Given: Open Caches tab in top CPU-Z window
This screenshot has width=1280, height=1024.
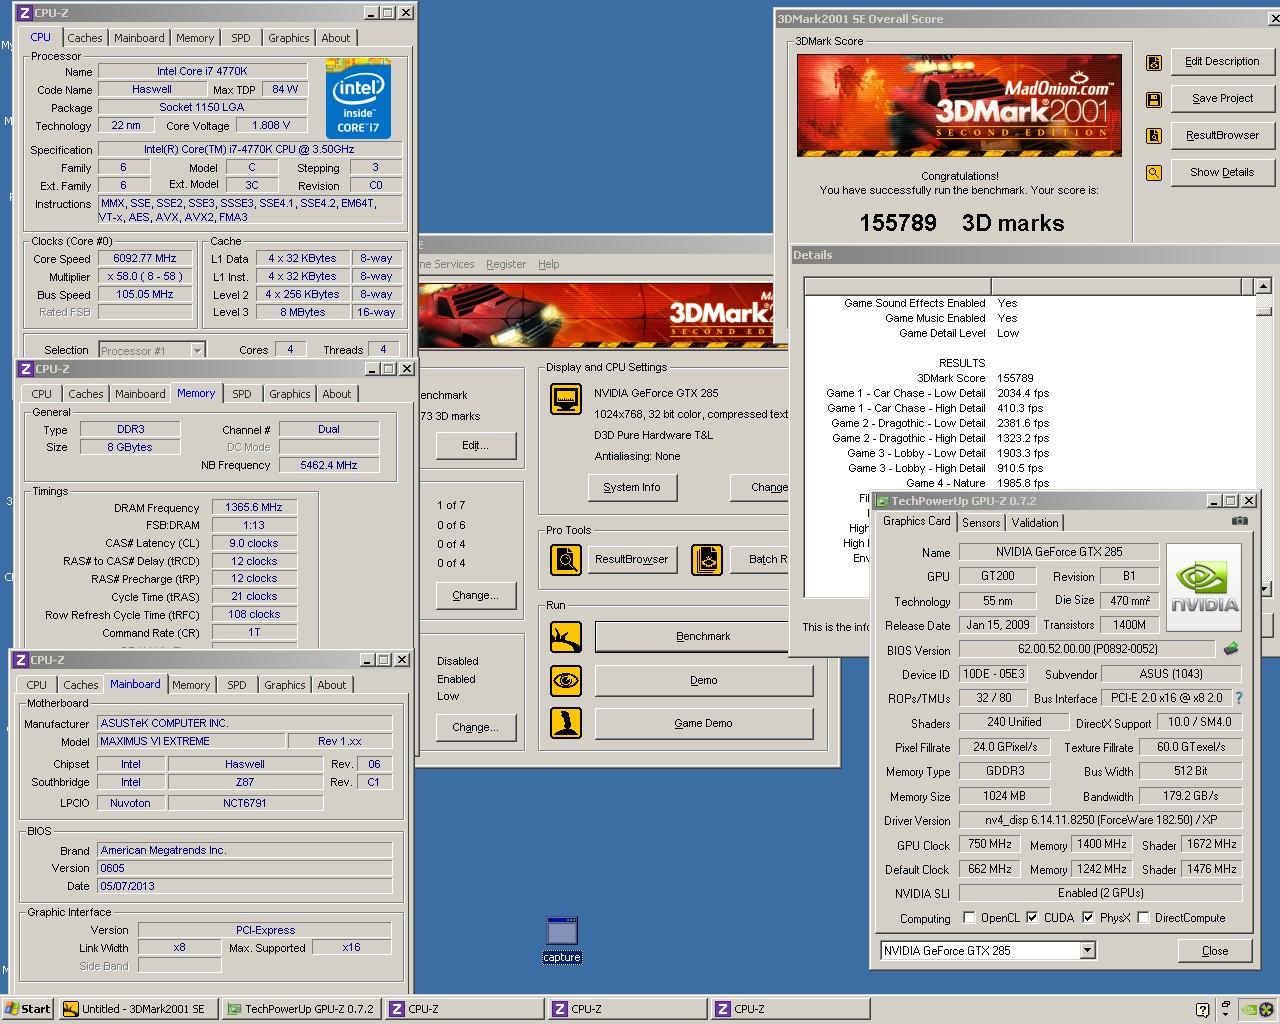Looking at the screenshot, I should [85, 38].
